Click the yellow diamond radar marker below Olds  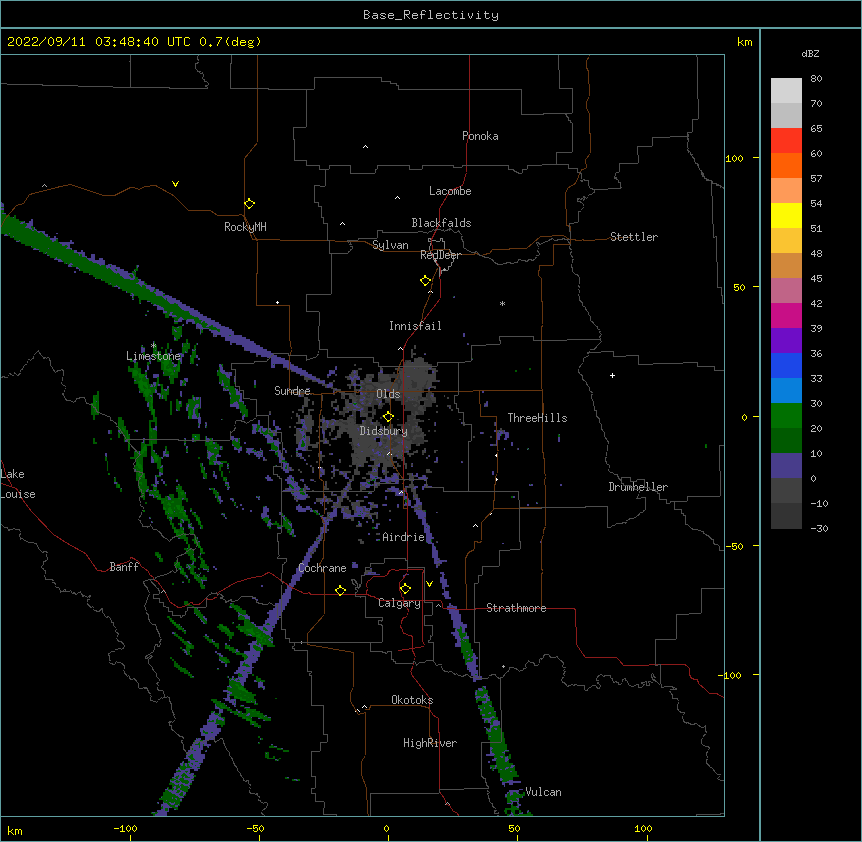(388, 416)
